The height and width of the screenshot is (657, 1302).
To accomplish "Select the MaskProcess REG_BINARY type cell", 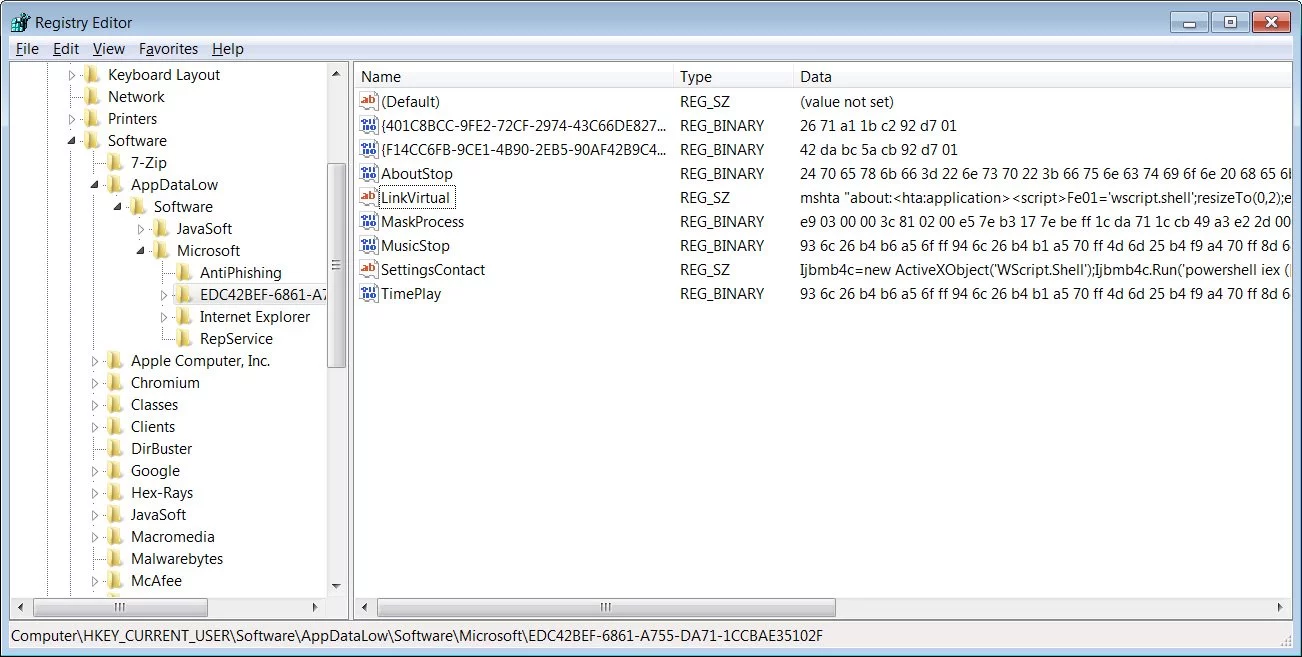I will tap(722, 222).
